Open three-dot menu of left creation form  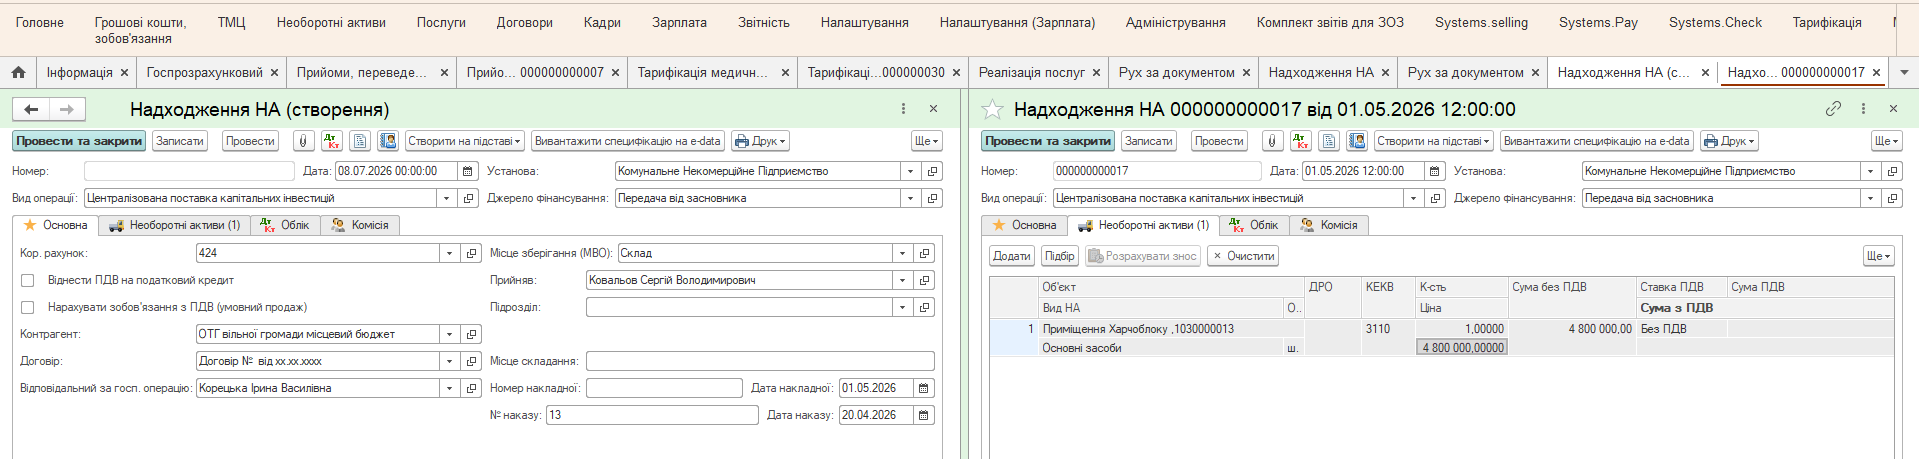903,108
